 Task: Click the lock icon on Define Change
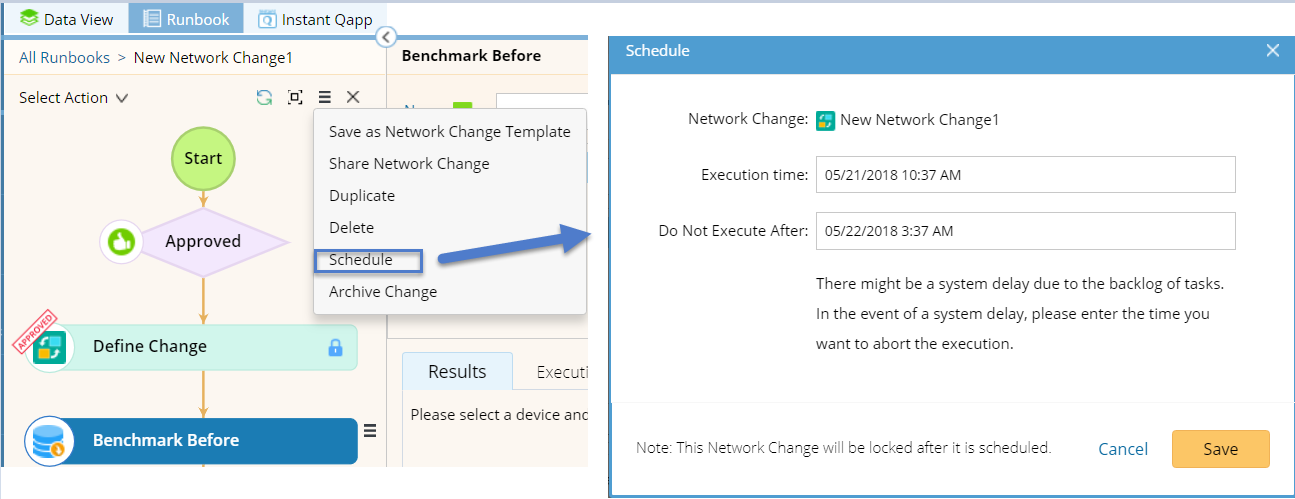[336, 348]
